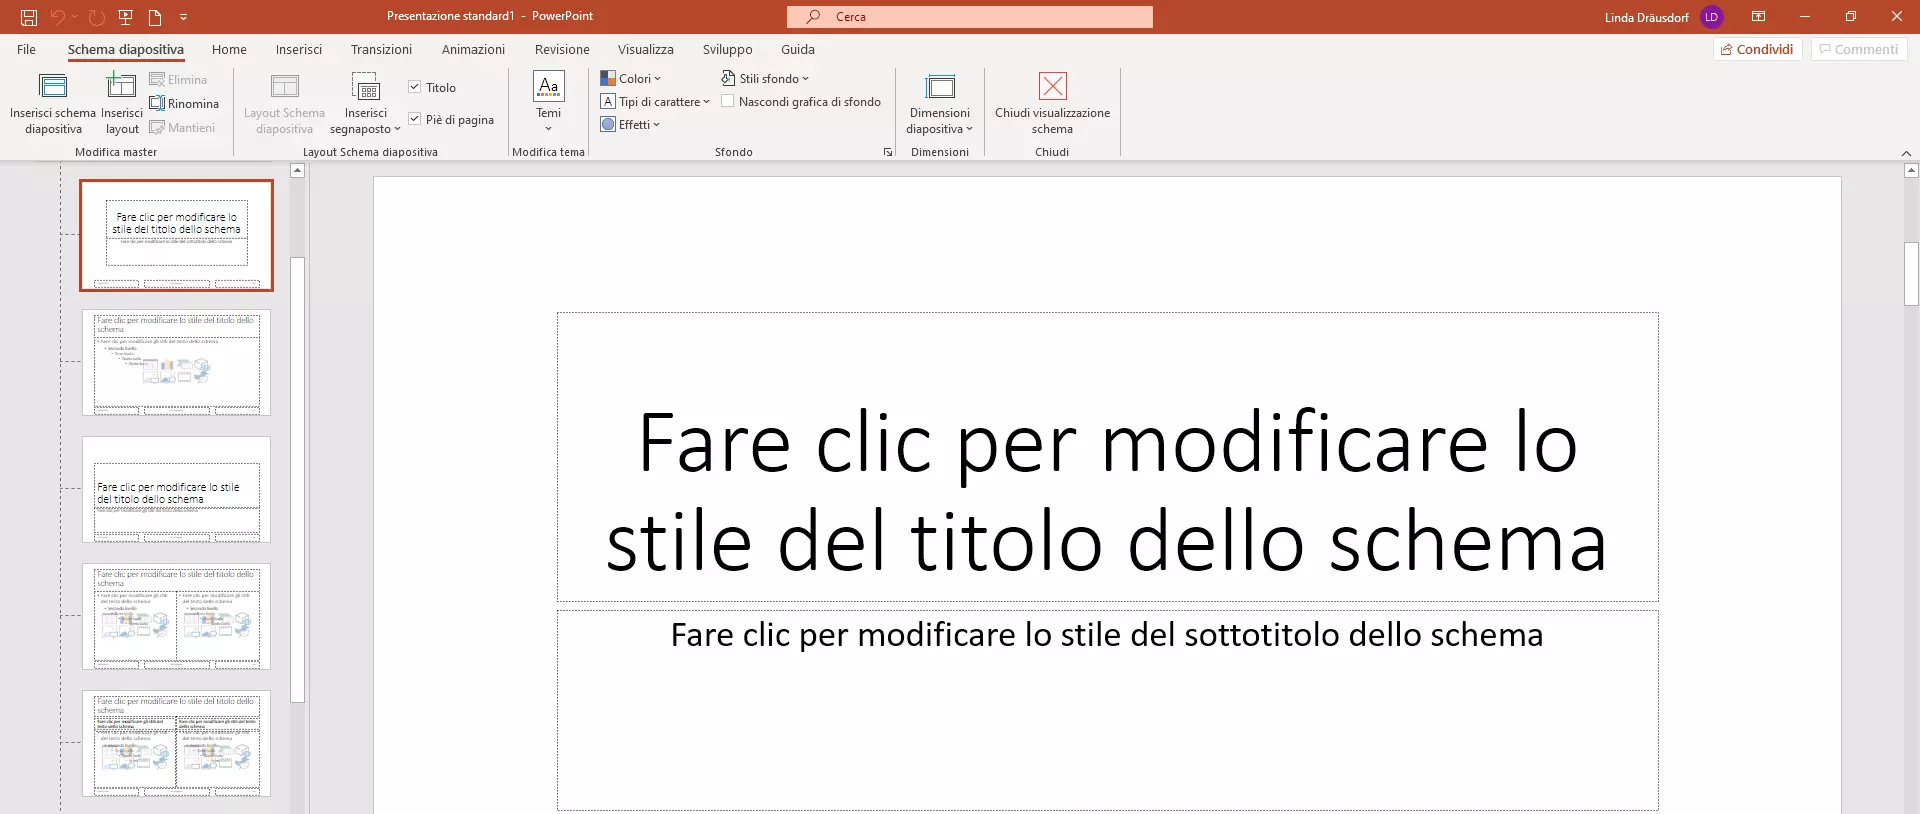Click thumbnail pane scroll up arrow
This screenshot has width=1920, height=814.
297,171
